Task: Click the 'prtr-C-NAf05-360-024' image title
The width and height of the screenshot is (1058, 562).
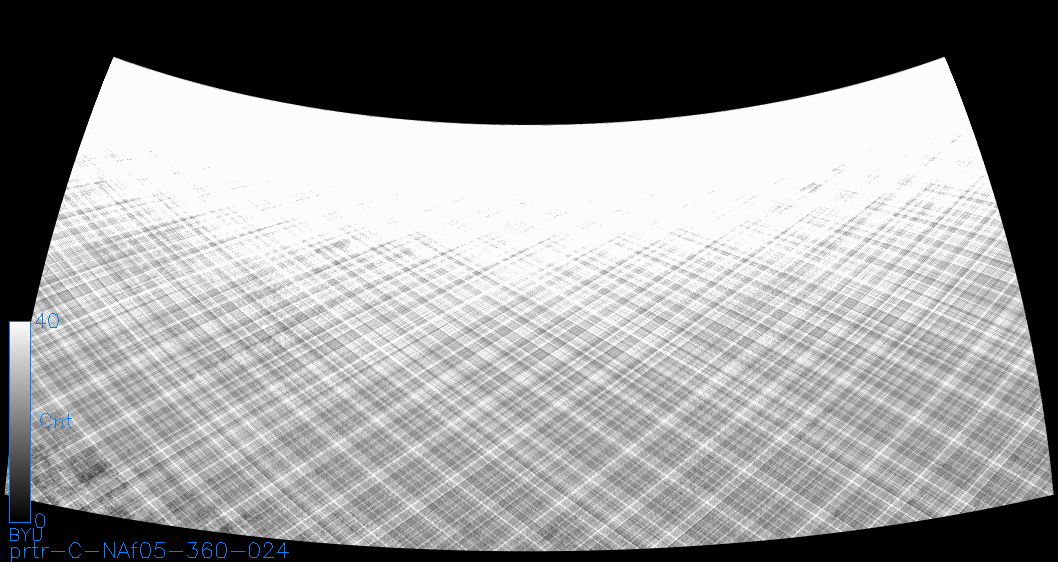Action: 149,551
